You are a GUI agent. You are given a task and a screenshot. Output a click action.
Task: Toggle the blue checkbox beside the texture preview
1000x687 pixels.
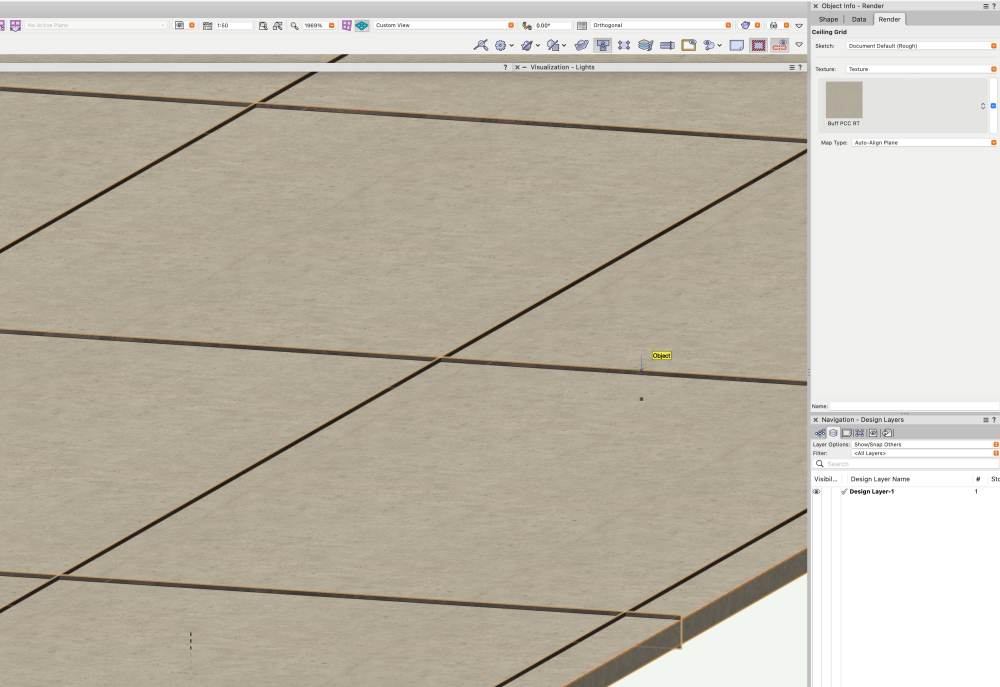coord(993,106)
